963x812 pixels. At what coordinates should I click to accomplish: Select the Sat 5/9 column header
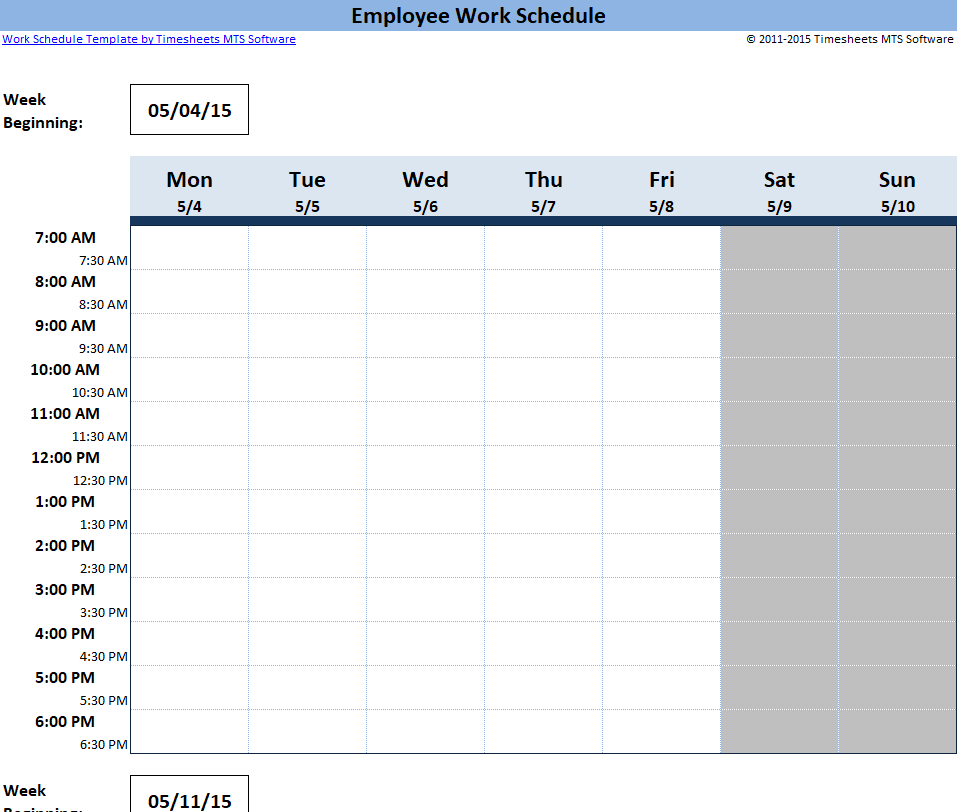click(779, 189)
